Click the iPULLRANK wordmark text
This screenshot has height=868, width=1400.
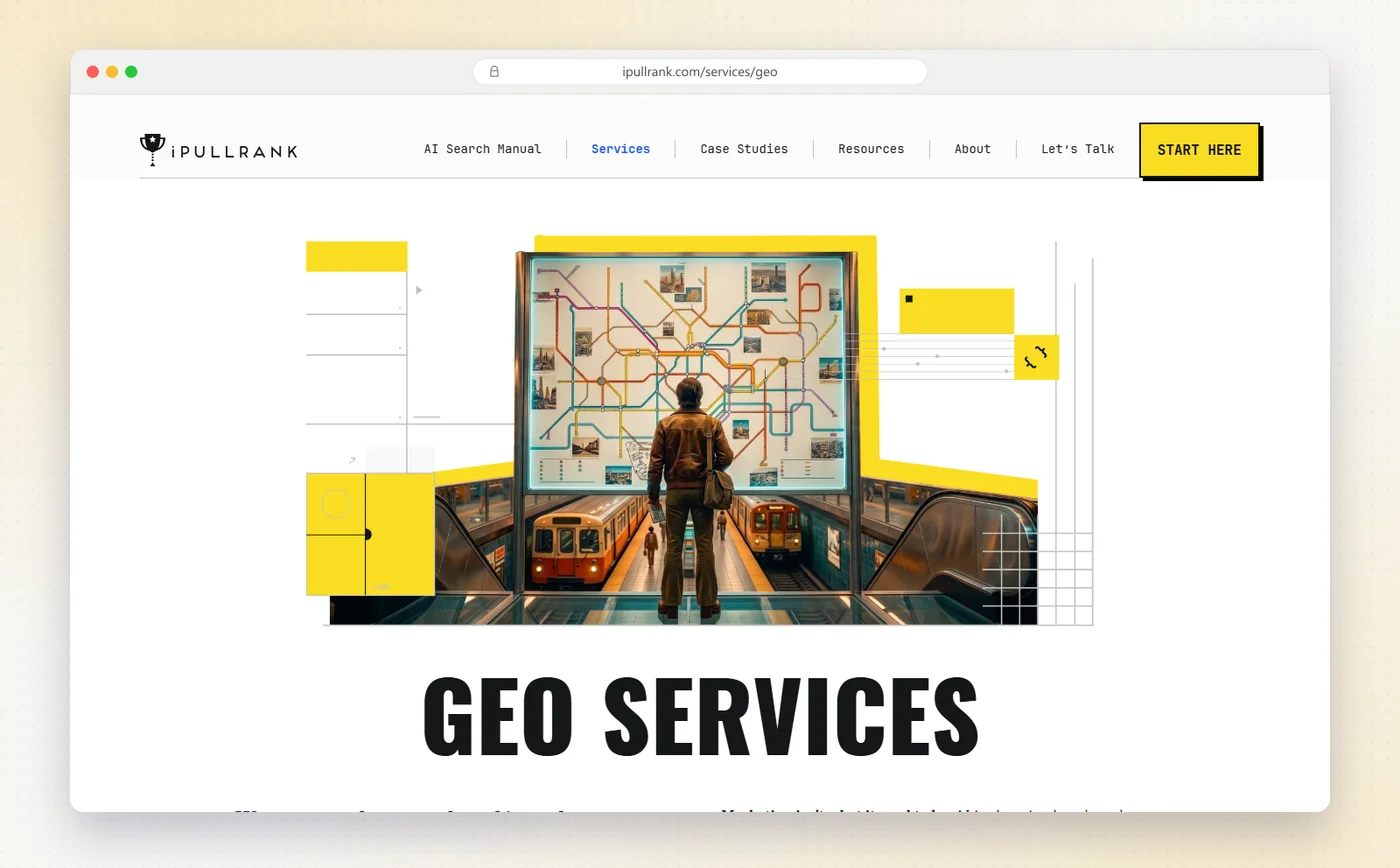234,152
